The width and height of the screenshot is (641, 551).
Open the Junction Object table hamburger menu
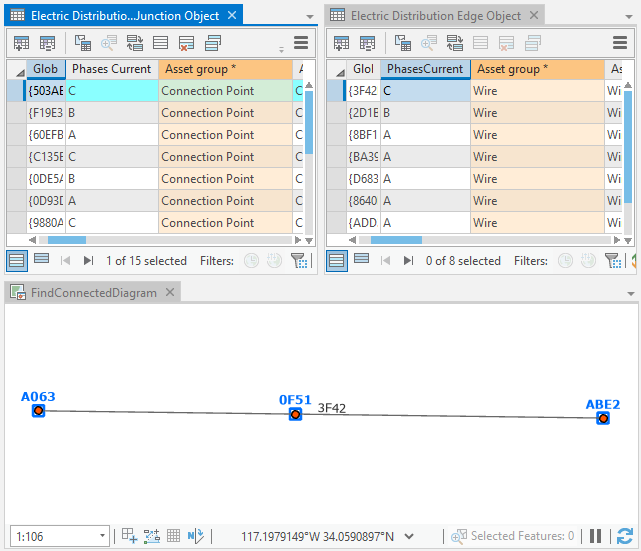pyautogui.click(x=300, y=43)
